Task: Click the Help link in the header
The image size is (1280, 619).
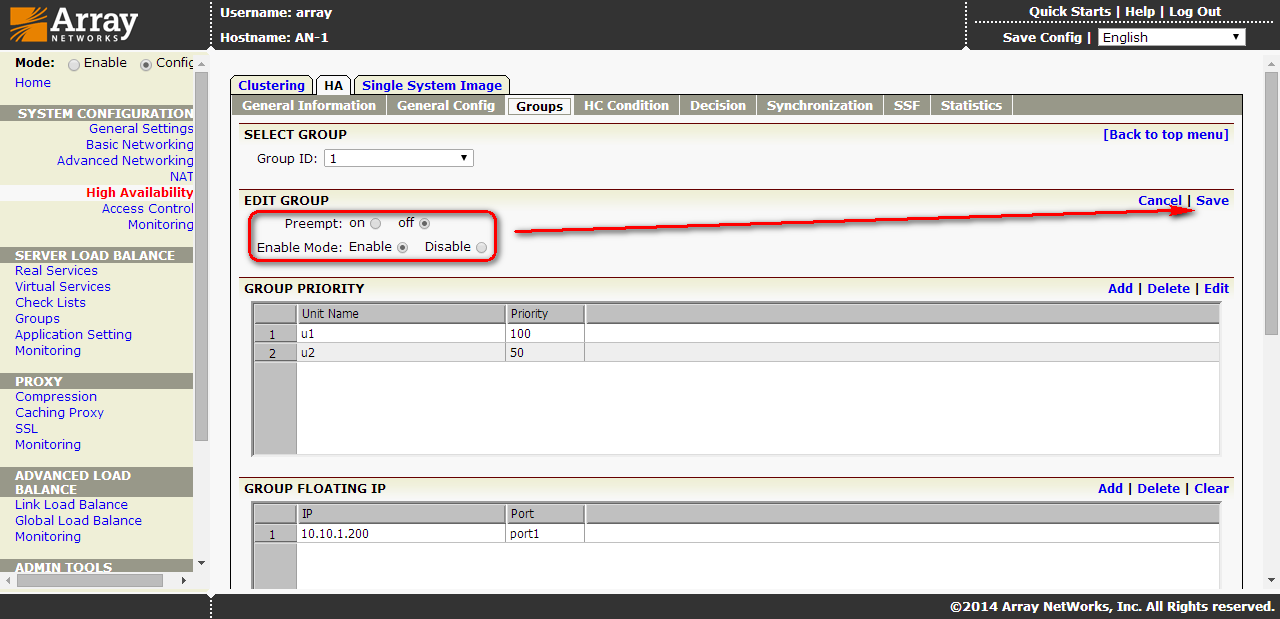Action: (x=1140, y=12)
